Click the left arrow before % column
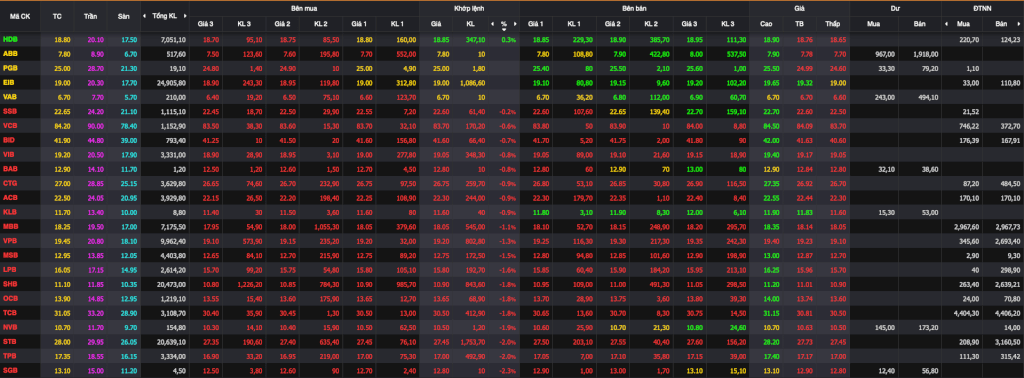The image size is (1024, 378). tap(492, 24)
